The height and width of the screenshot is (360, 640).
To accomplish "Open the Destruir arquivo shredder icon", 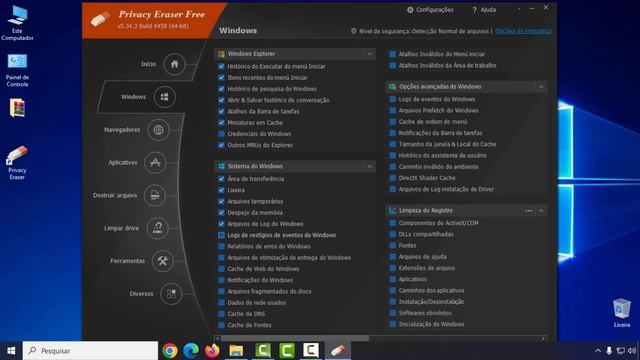I will click(155, 195).
